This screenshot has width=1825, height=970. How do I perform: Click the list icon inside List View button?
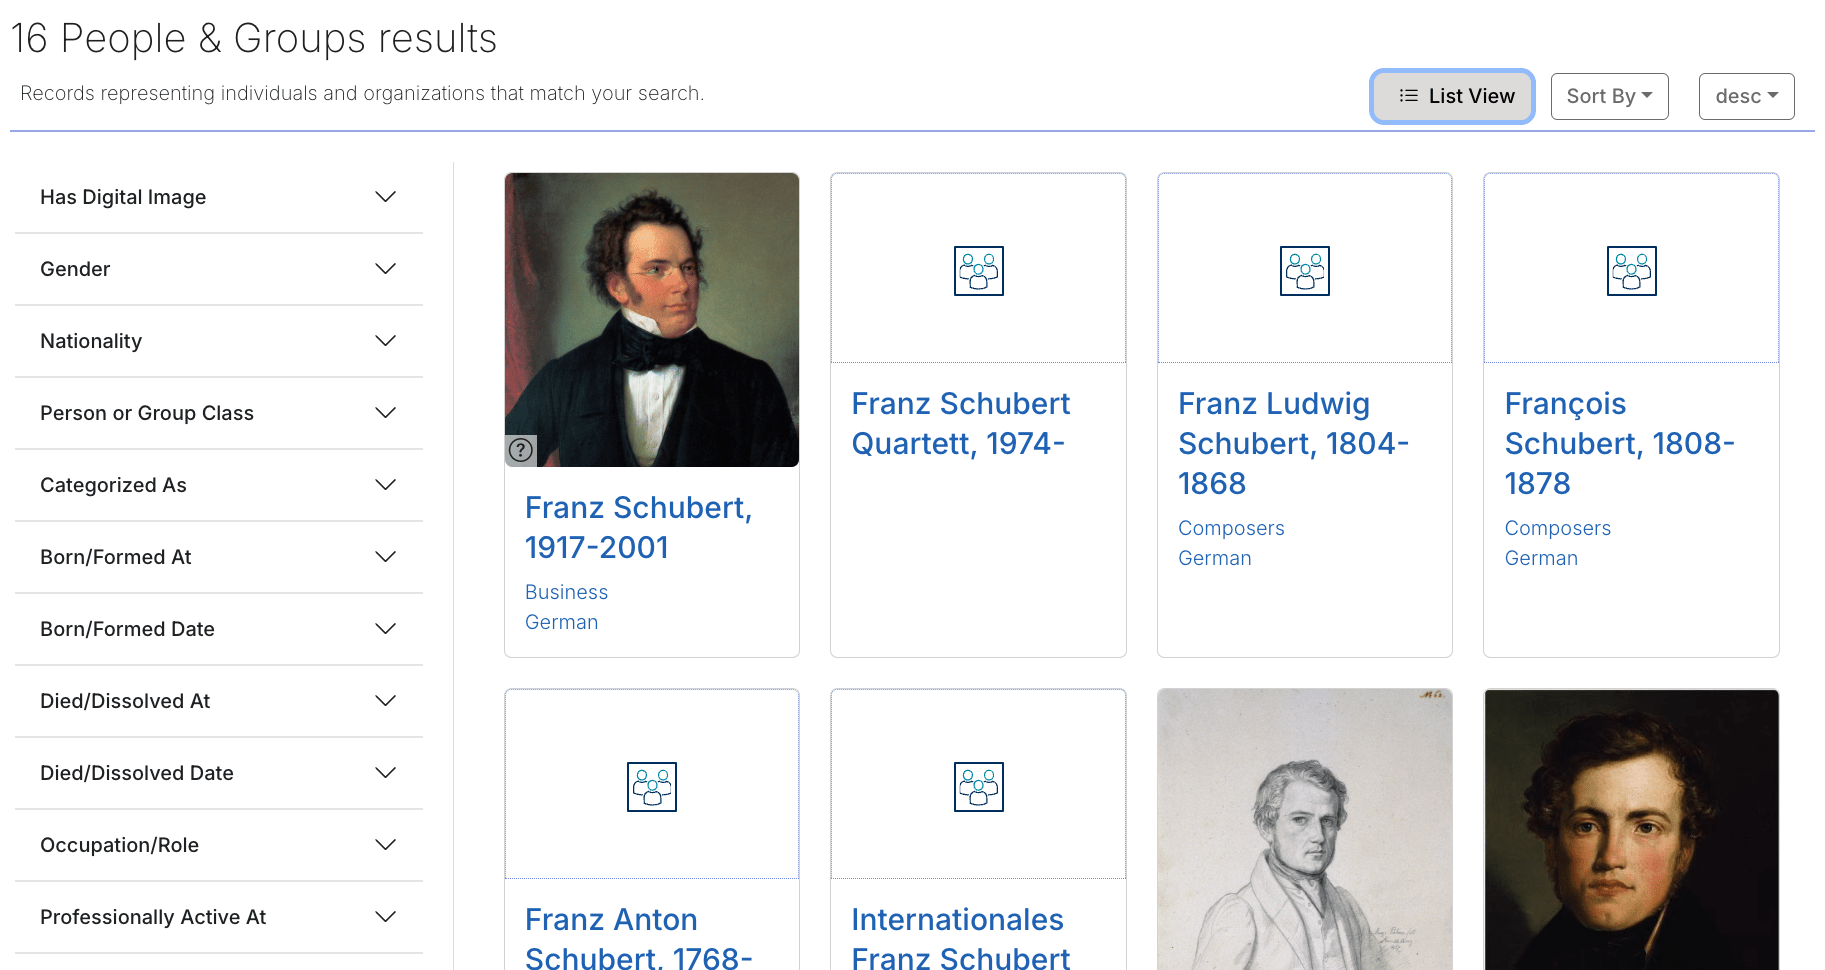click(1407, 96)
